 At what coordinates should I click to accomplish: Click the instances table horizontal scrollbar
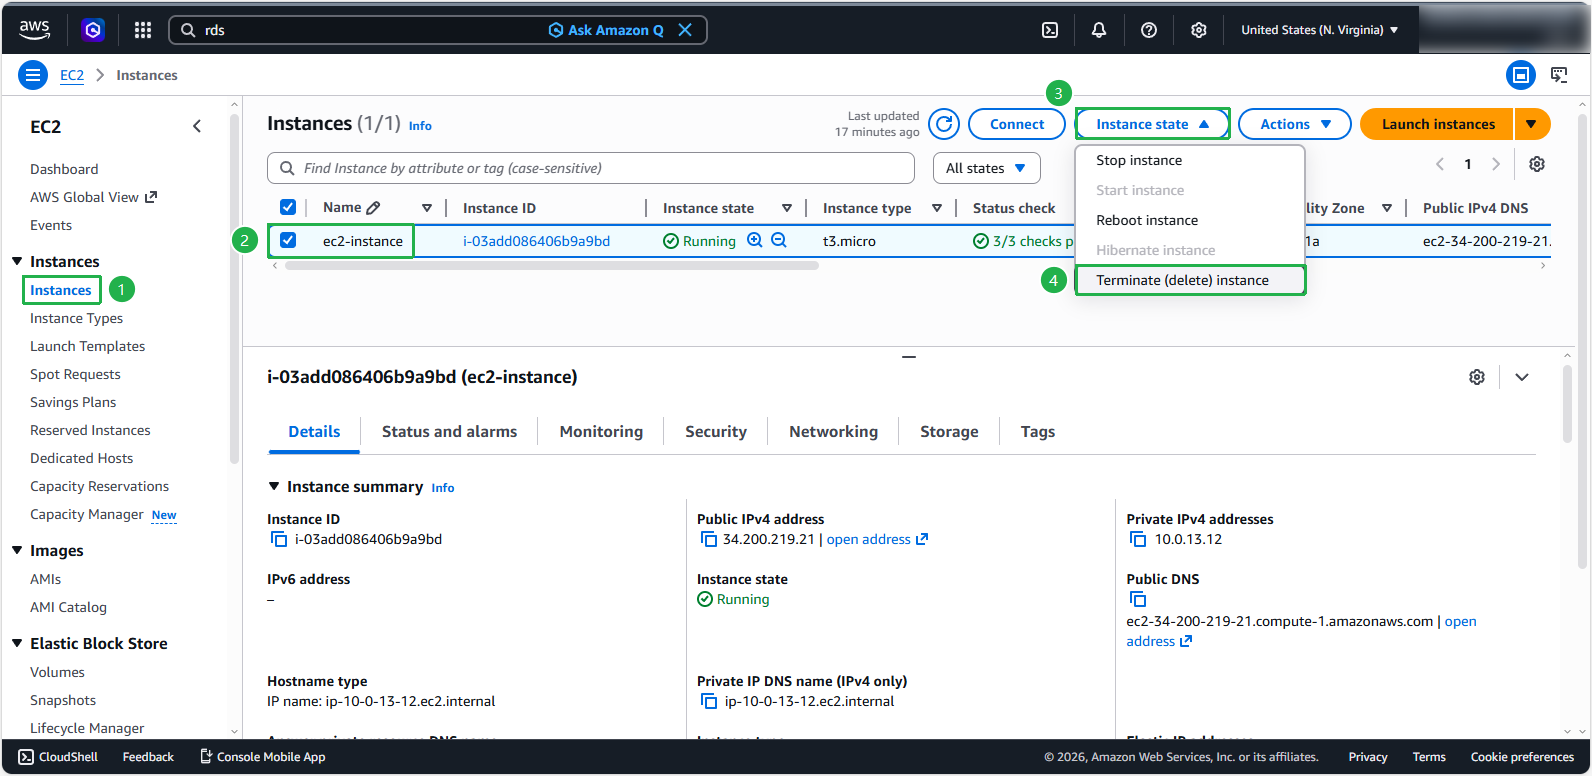point(552,266)
